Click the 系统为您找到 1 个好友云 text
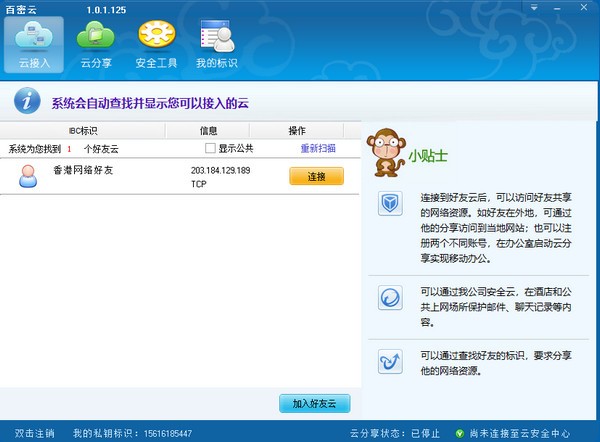Image resolution: width=600 pixels, height=442 pixels. point(64,149)
